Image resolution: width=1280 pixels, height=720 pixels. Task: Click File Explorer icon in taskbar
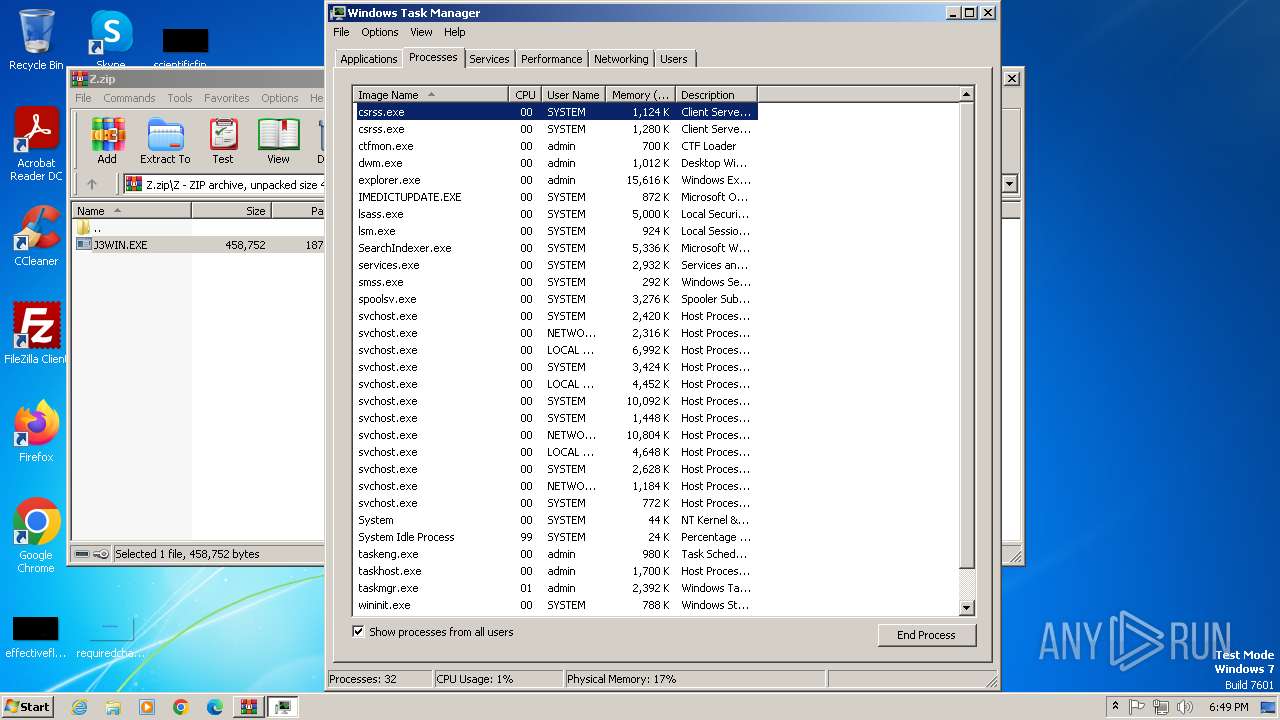(113, 707)
